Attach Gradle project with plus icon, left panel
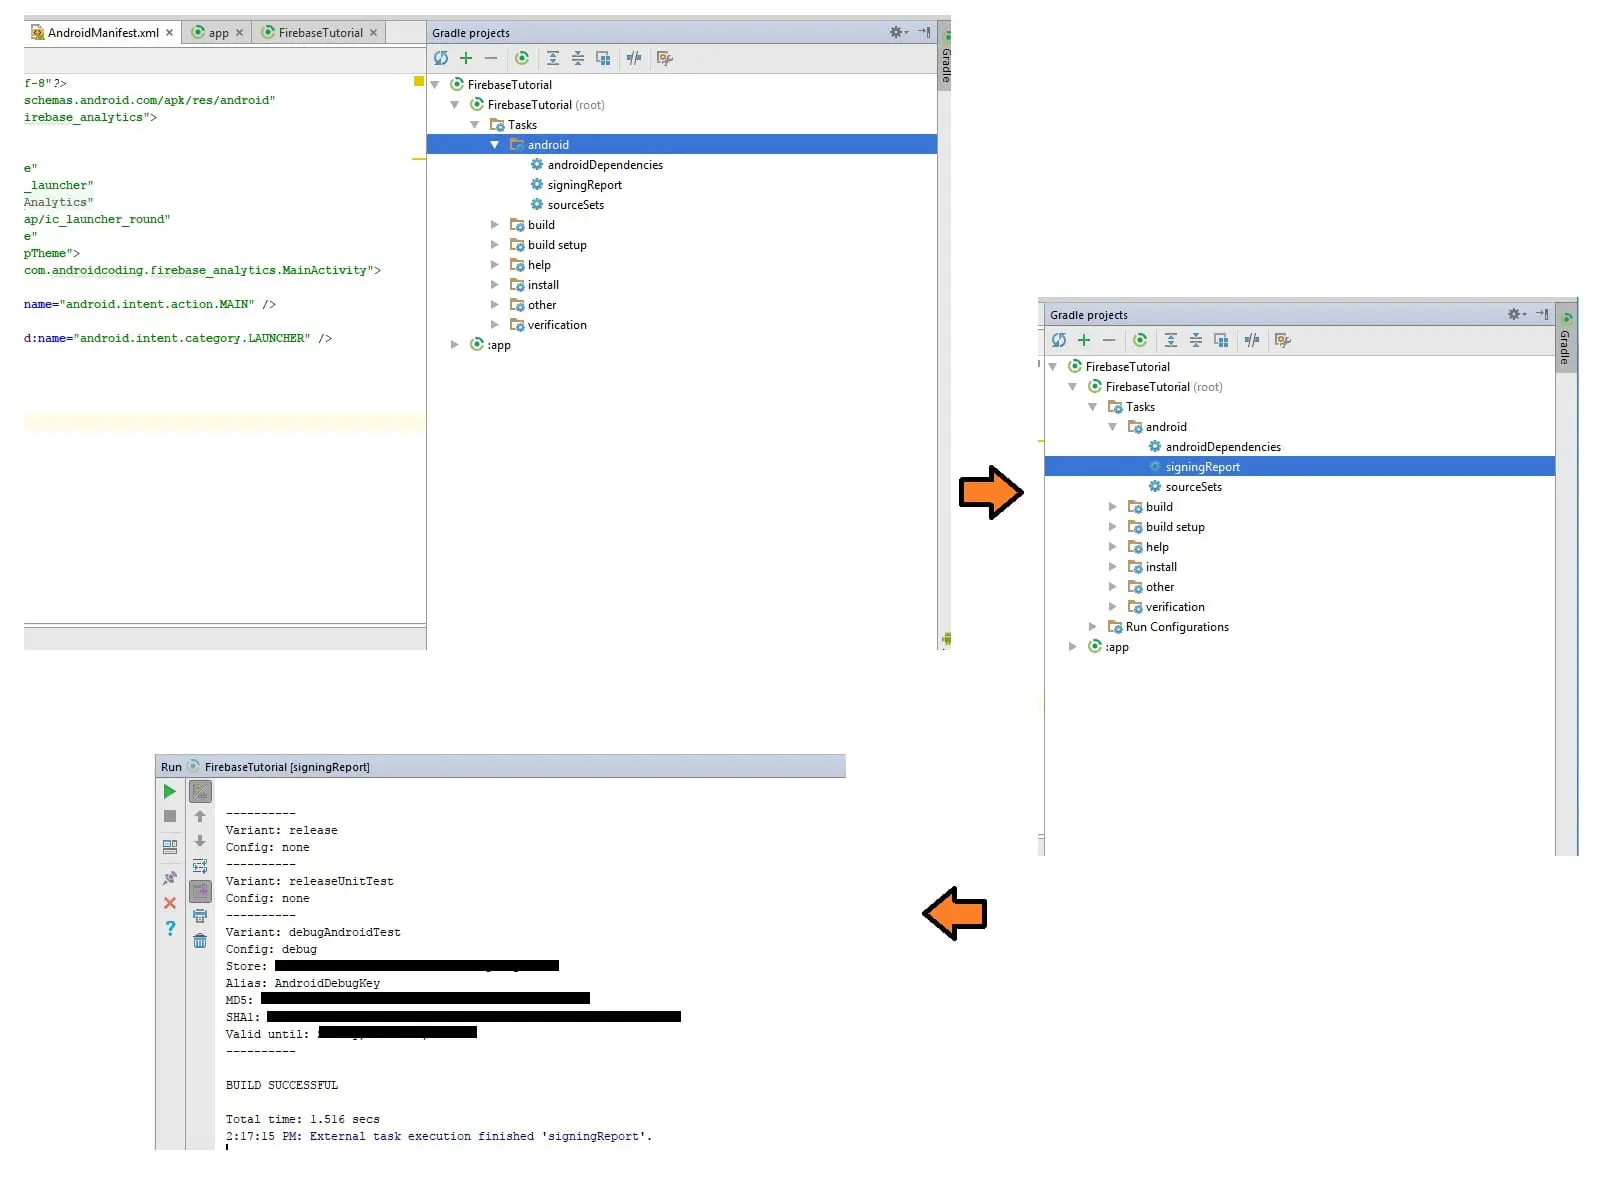Image resolution: width=1600 pixels, height=1200 pixels. 466,58
